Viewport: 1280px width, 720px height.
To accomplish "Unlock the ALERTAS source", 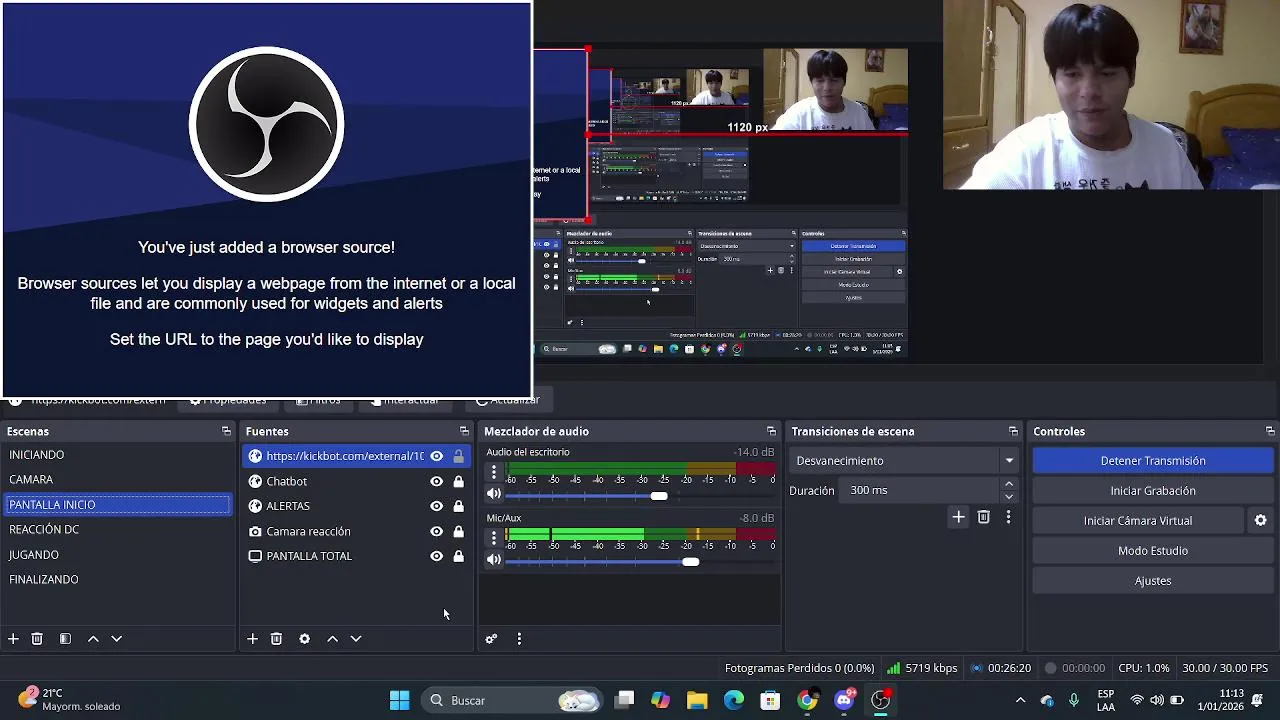I will [458, 506].
